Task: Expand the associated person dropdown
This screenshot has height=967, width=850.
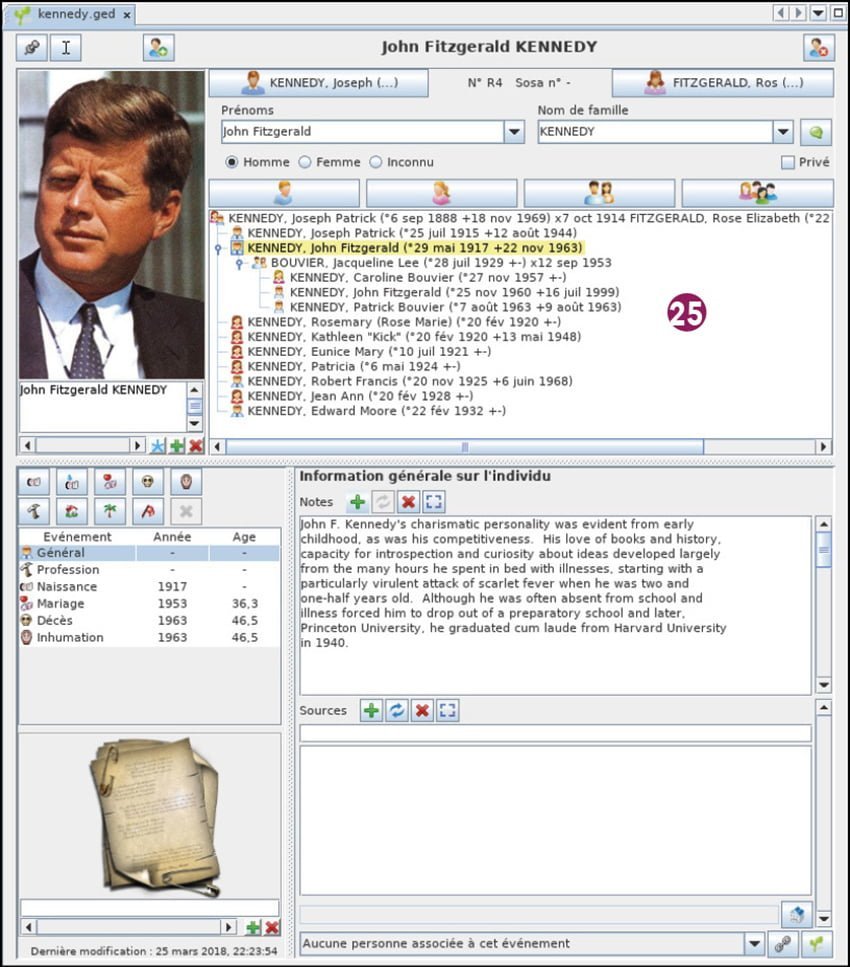Action: click(x=754, y=943)
